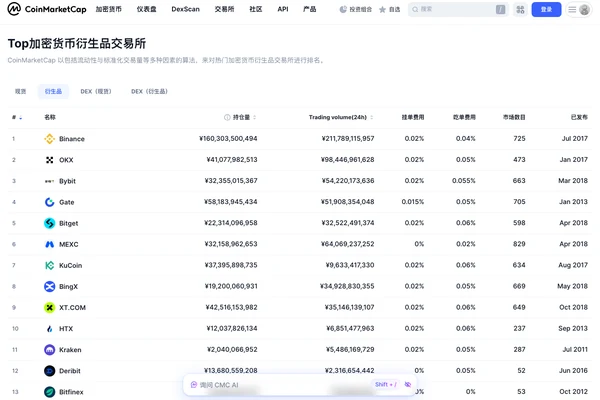The height and width of the screenshot is (400, 600).
Task: Open the grid apps icon beside login
Action: point(520,10)
